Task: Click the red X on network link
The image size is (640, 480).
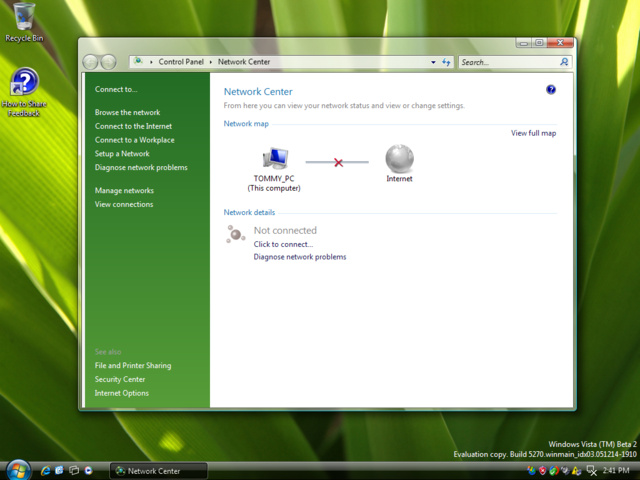Action: click(x=338, y=162)
